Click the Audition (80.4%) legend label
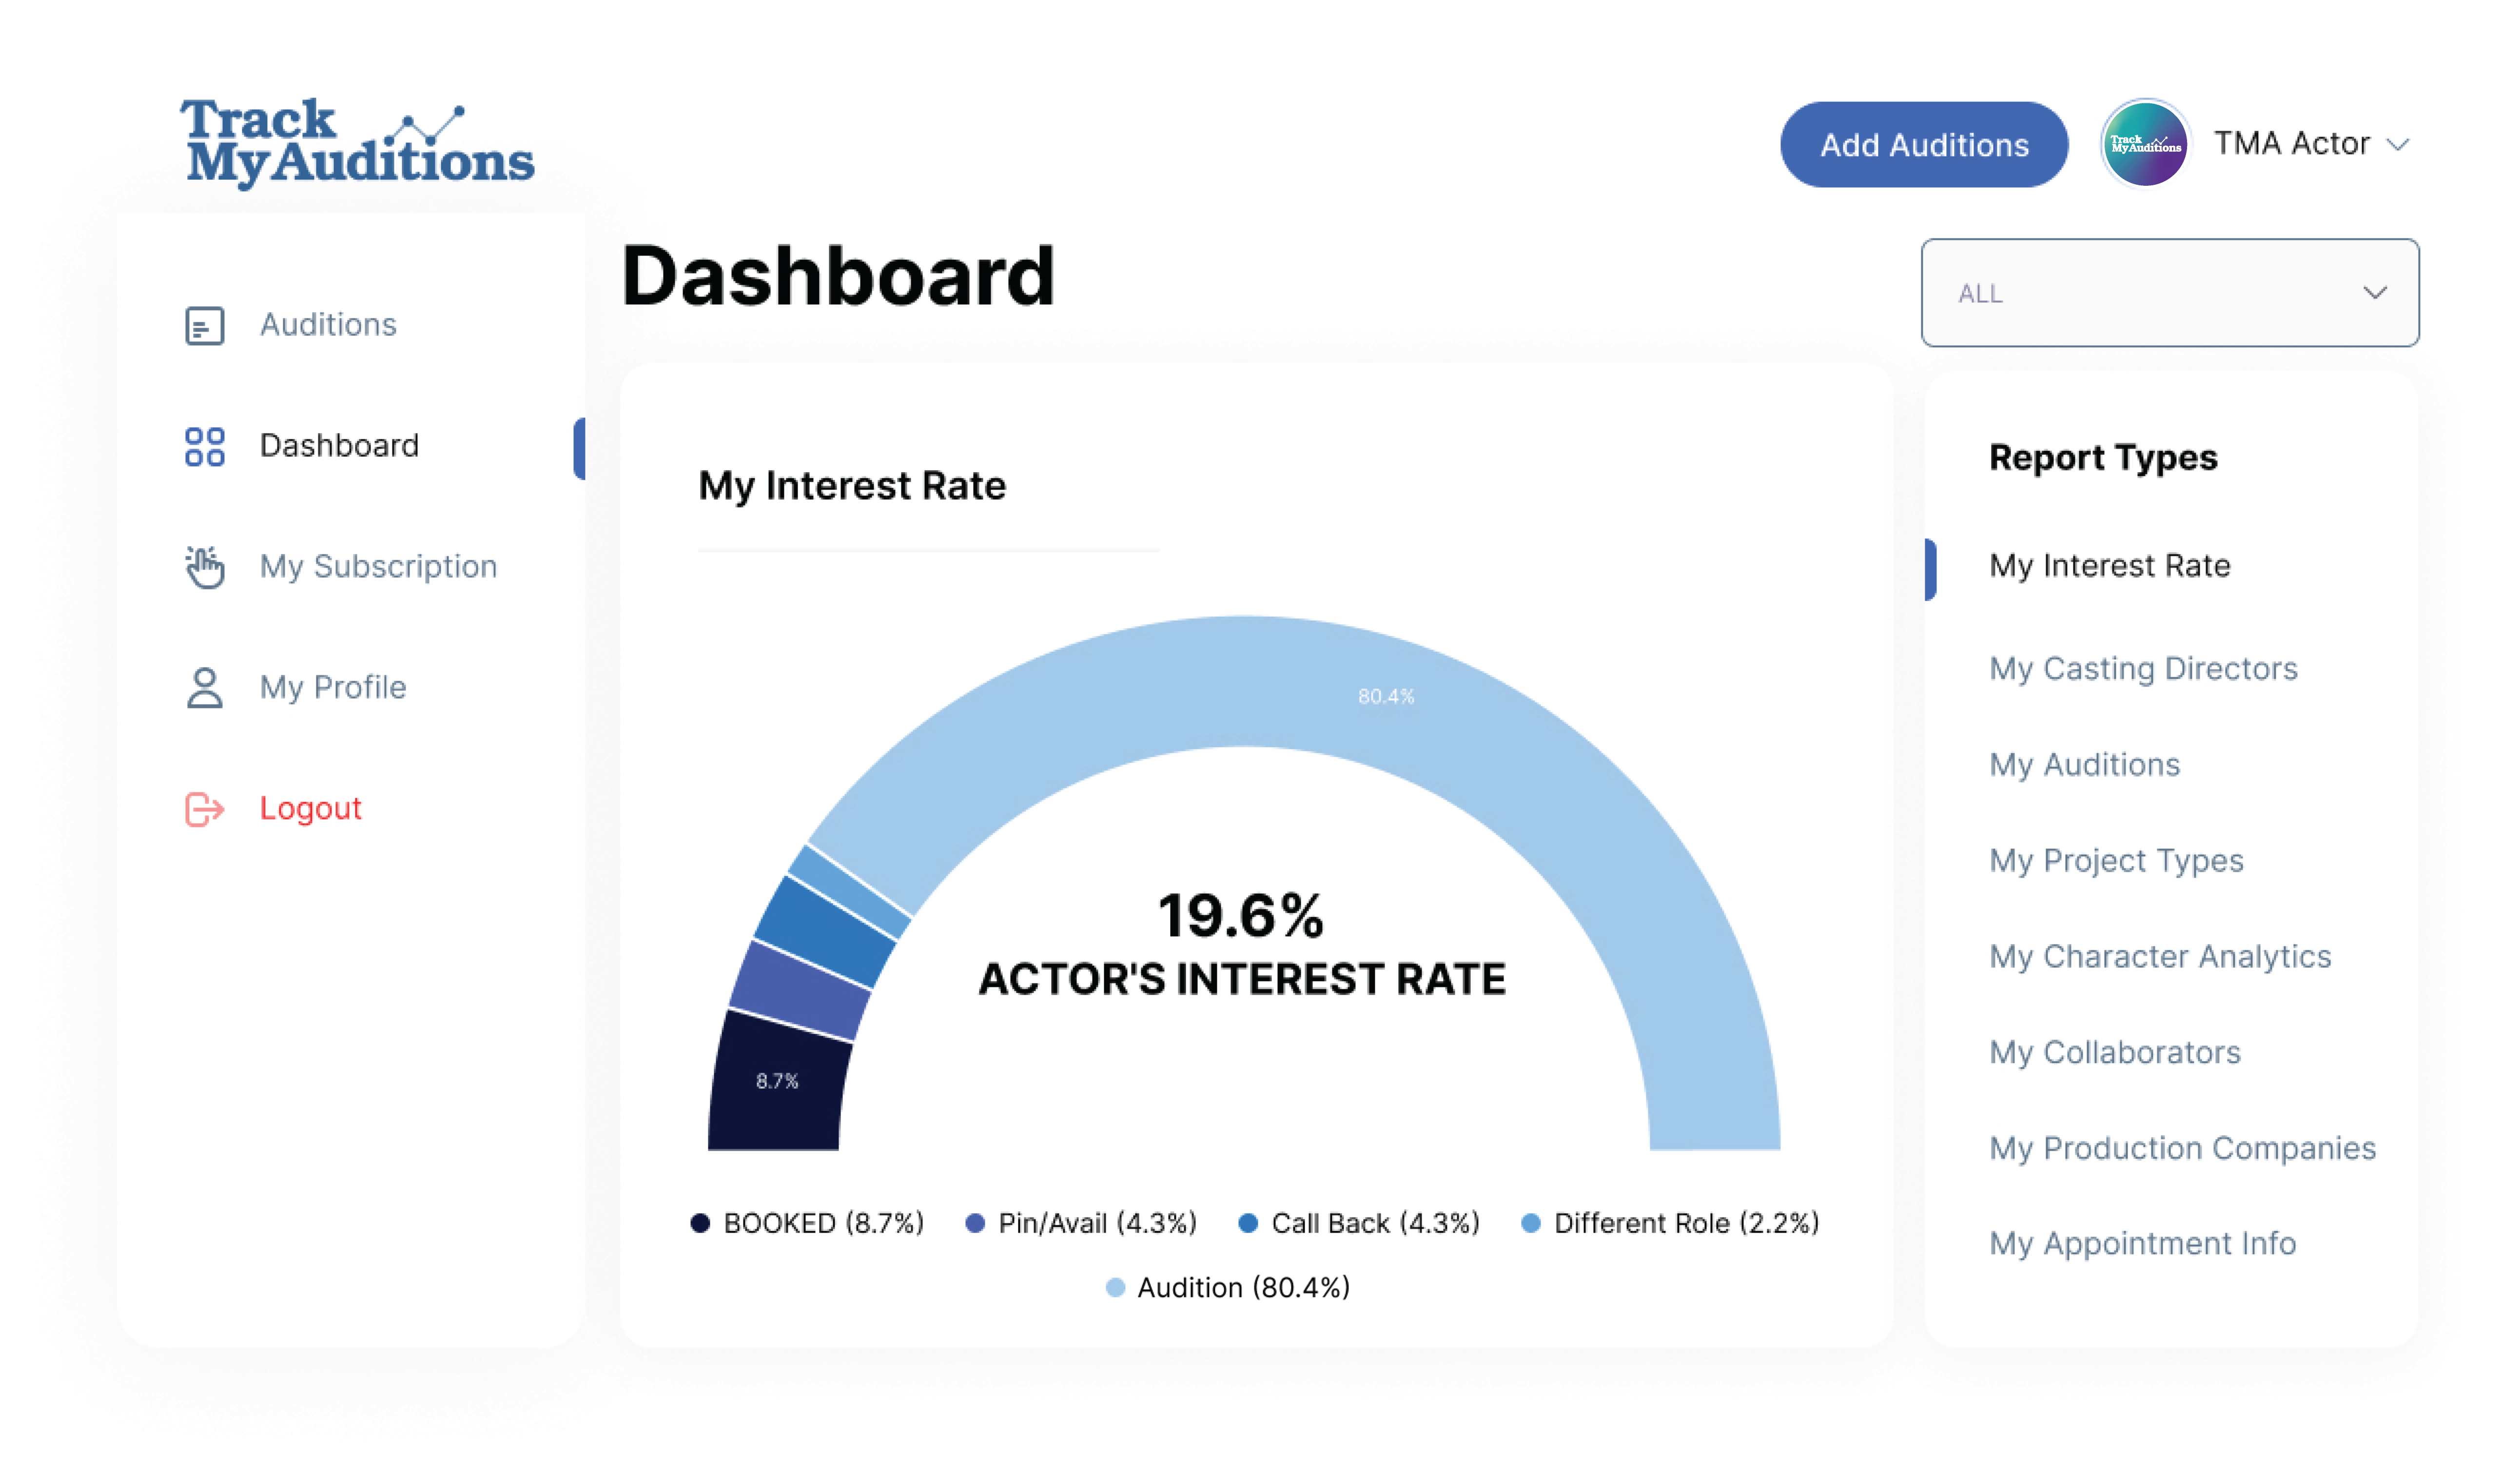The image size is (2520, 1473). [x=1244, y=1288]
